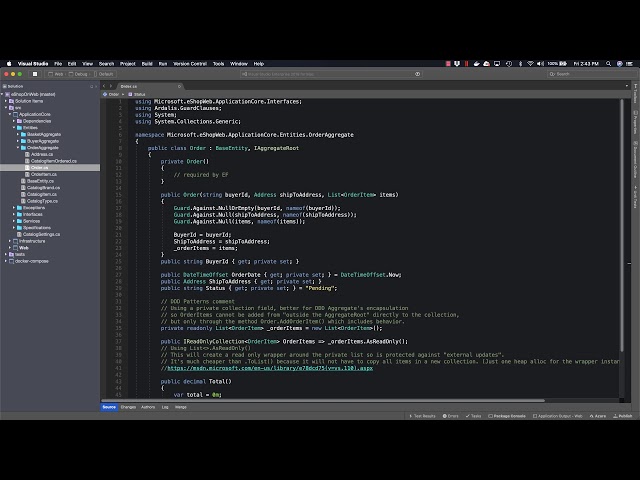The height and width of the screenshot is (480, 640).
Task: Collapse the ApplicationCore project node
Action: point(10,114)
